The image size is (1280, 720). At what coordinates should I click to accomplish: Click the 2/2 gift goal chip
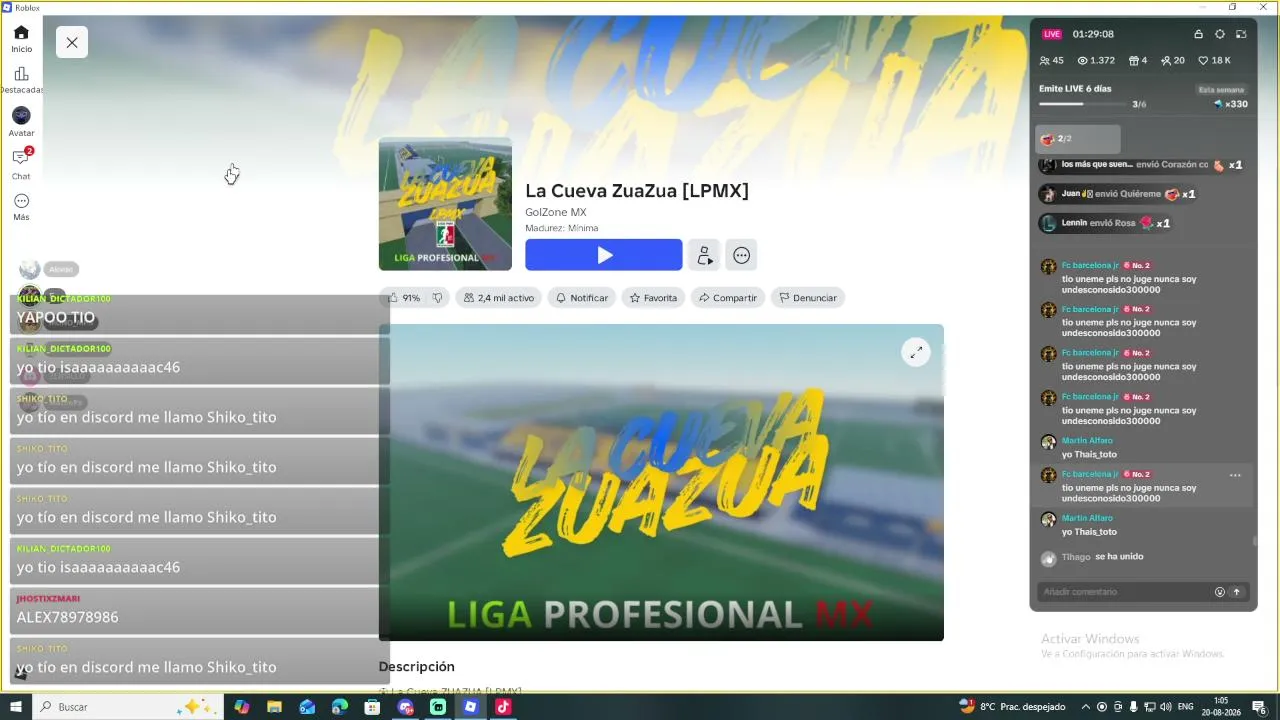1078,139
